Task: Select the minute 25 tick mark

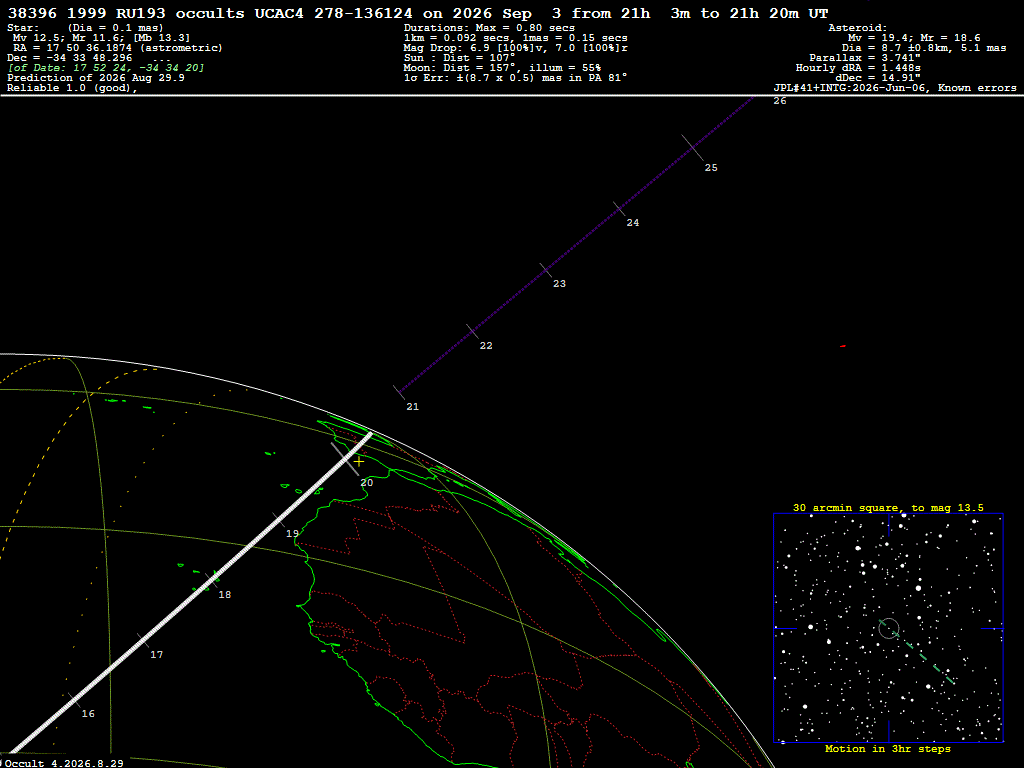Action: pyautogui.click(x=693, y=148)
